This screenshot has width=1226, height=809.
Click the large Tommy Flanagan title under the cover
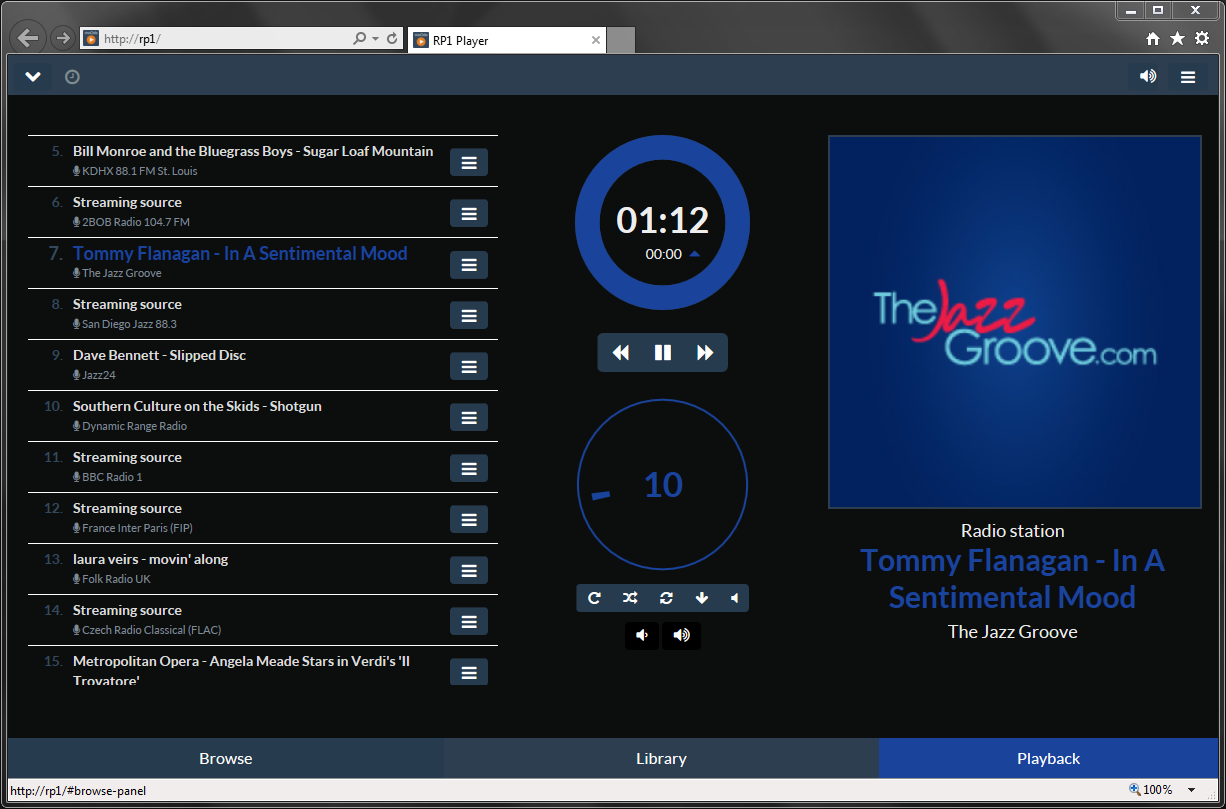1013,579
